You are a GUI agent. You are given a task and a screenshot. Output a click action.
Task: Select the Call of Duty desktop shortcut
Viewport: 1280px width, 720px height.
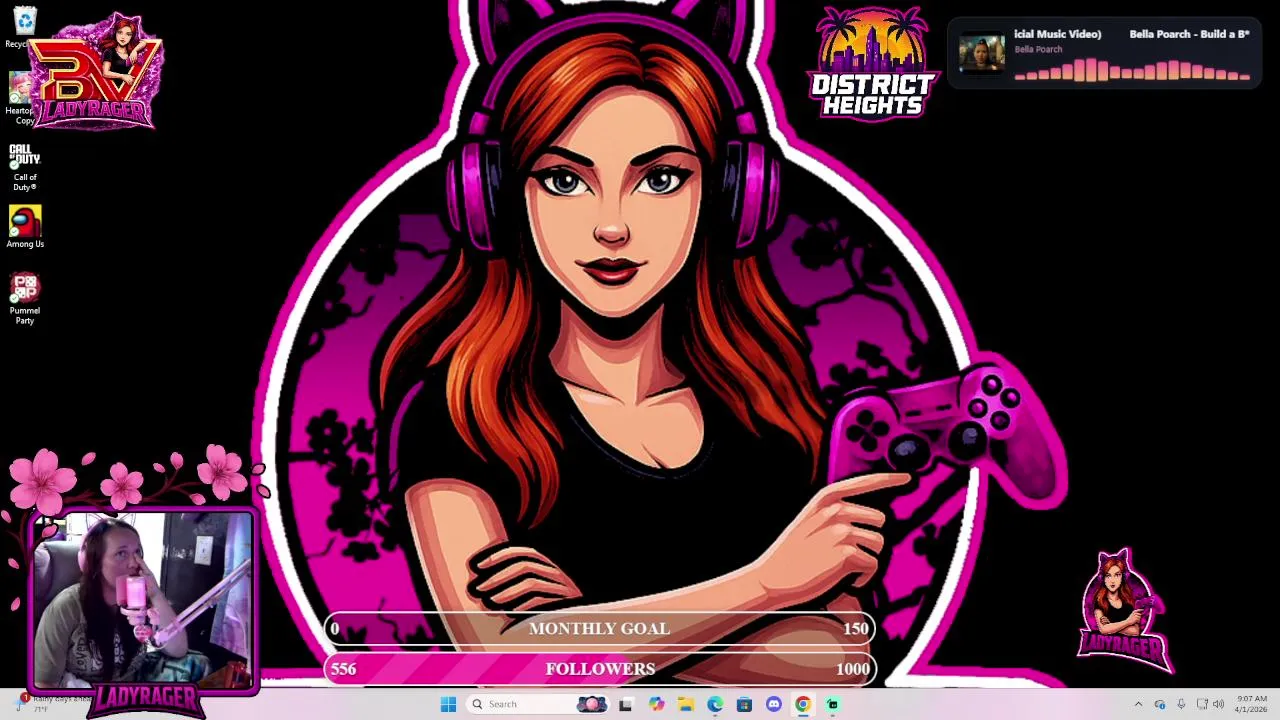pyautogui.click(x=25, y=167)
